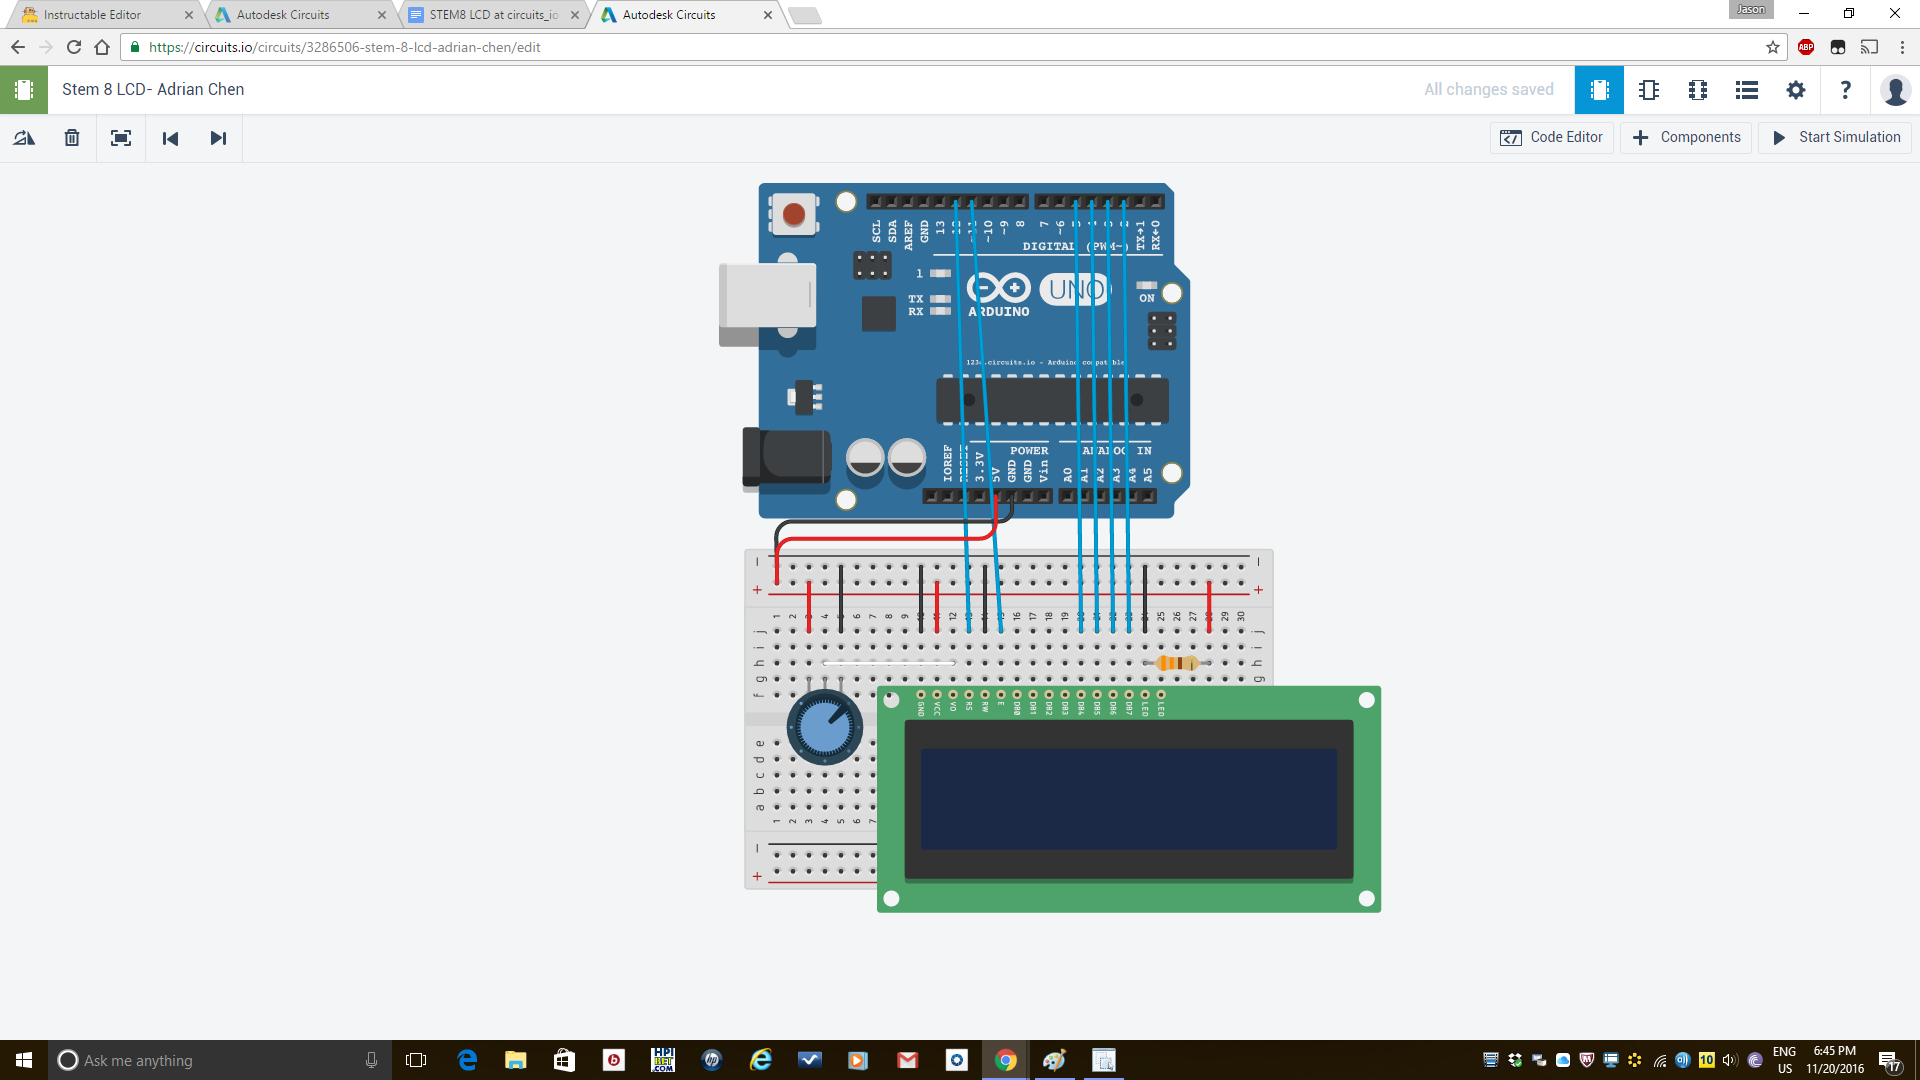Click the browser back arrow

[18, 47]
